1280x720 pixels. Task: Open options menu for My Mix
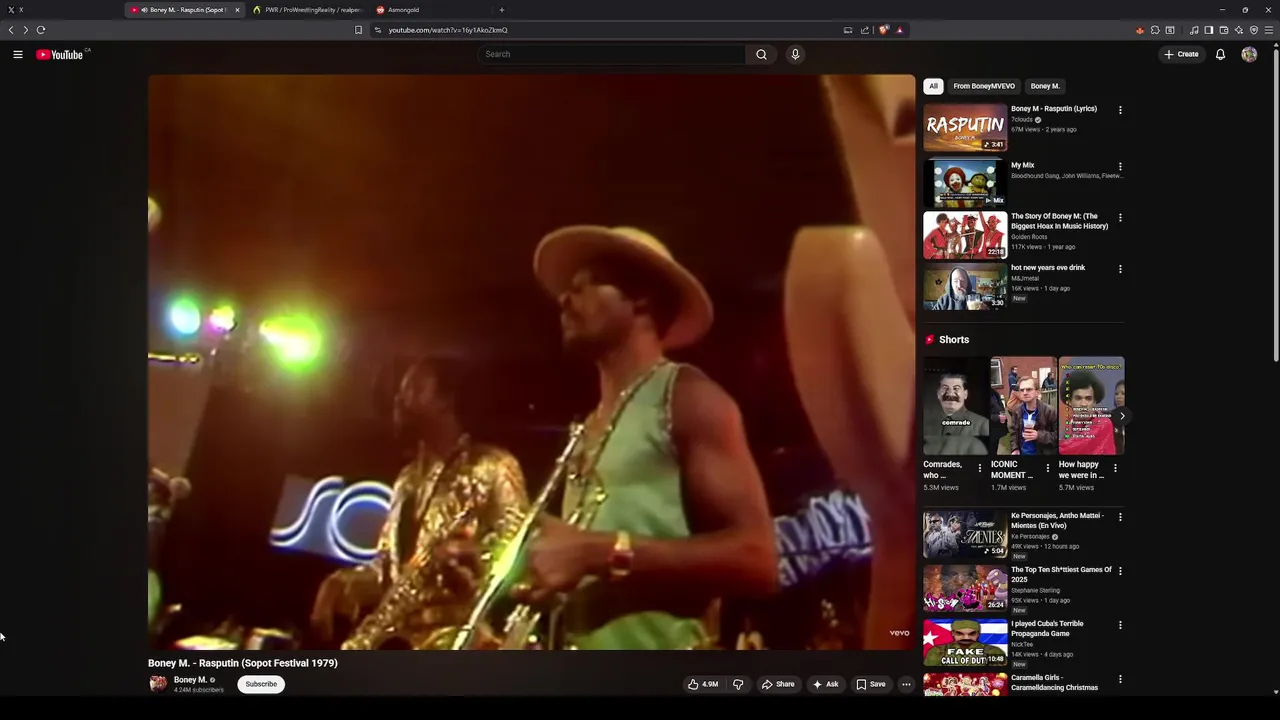coord(1120,167)
